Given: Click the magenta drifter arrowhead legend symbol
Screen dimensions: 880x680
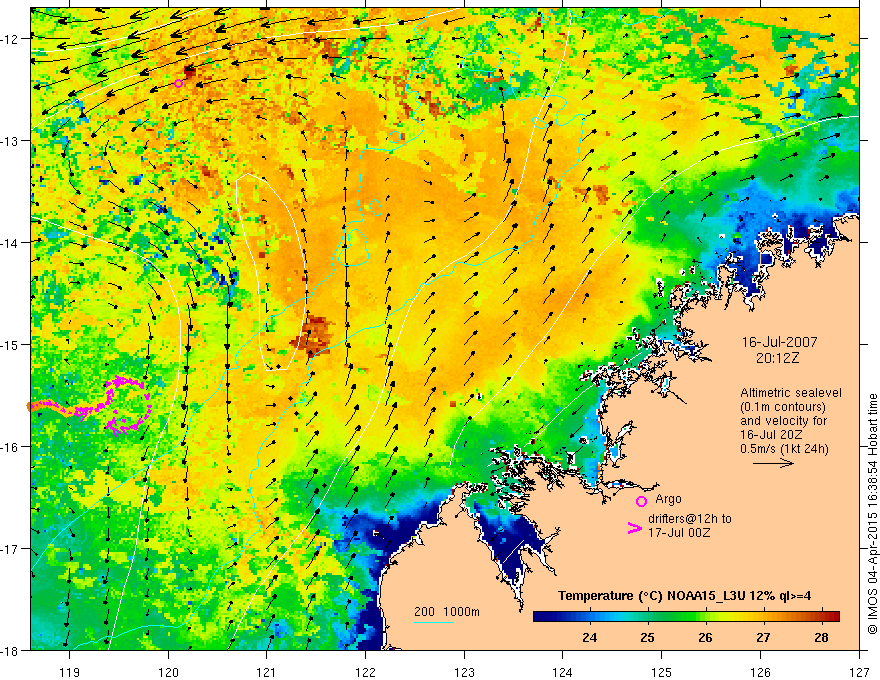Looking at the screenshot, I should click(x=634, y=528).
